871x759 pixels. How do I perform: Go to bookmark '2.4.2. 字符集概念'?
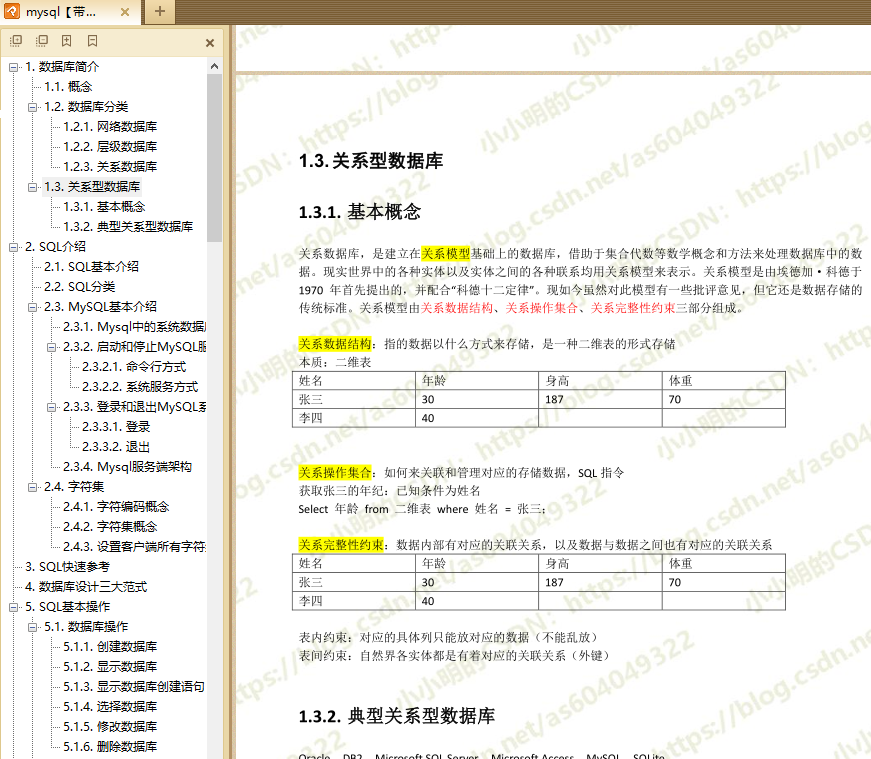click(110, 527)
